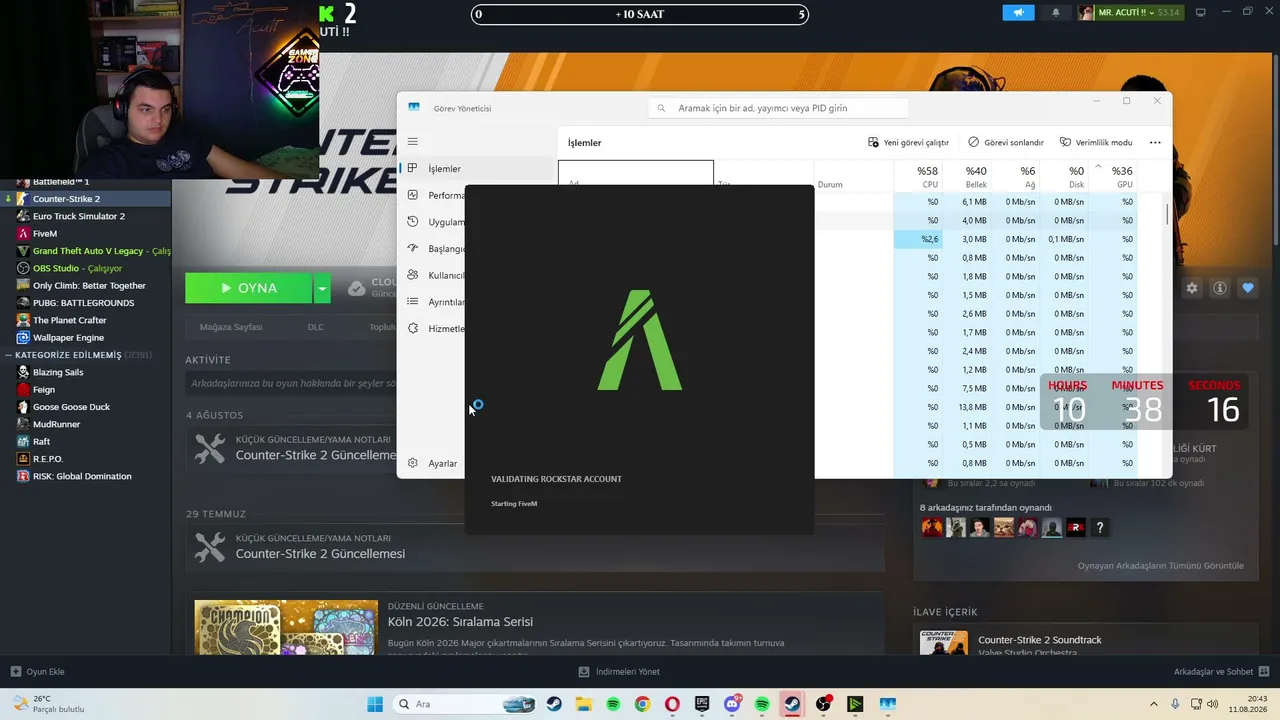1280x720 pixels.
Task: Click the question mark friend avatar
Action: (1100, 528)
